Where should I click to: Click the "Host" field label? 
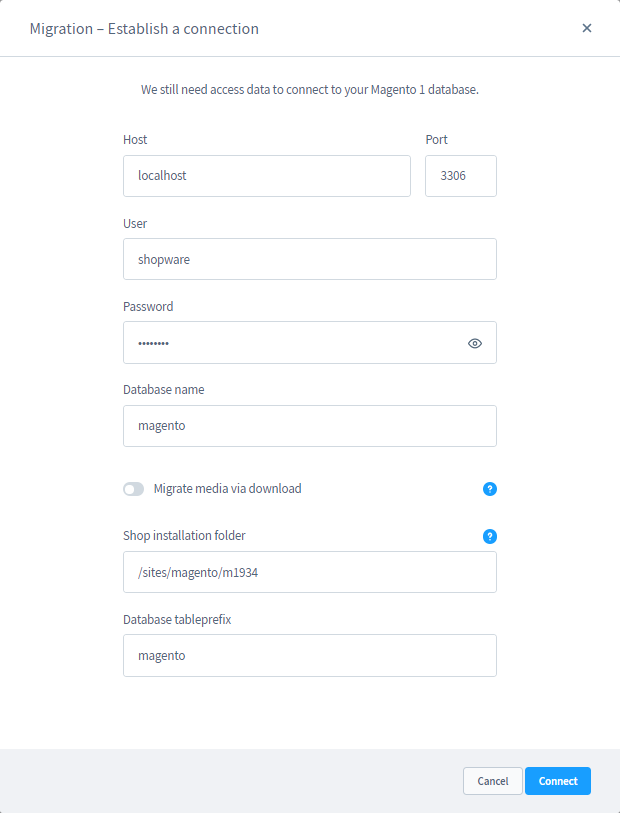coord(135,140)
